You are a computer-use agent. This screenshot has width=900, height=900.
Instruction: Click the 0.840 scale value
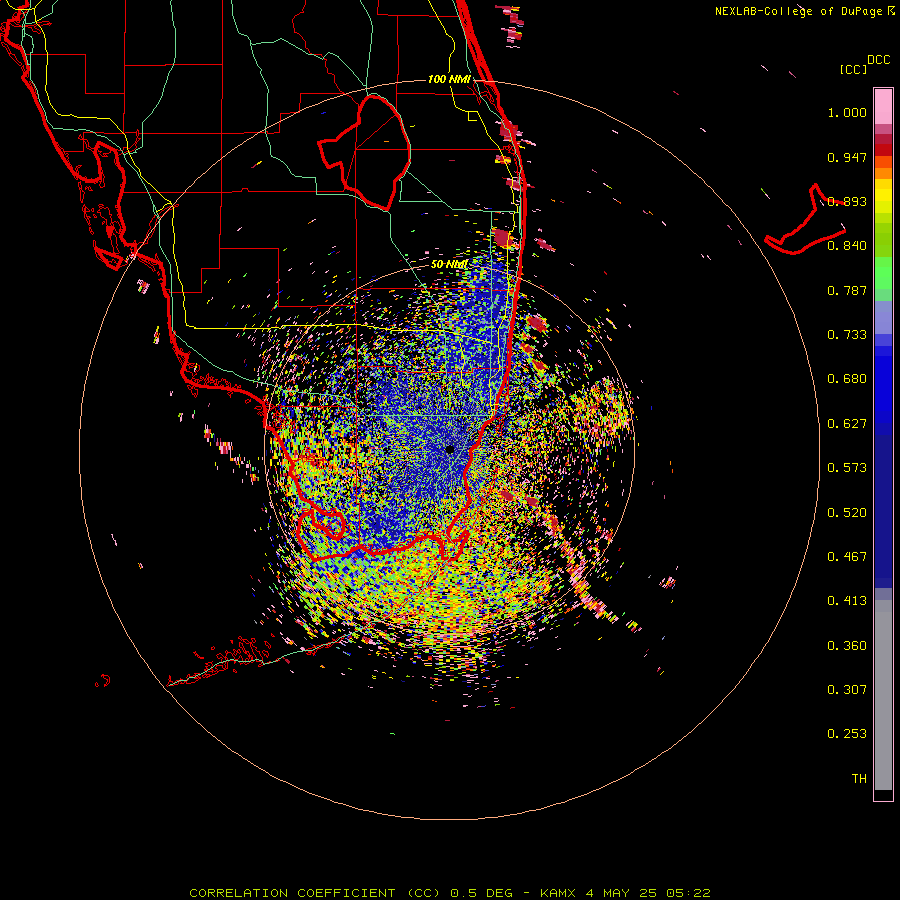847,246
